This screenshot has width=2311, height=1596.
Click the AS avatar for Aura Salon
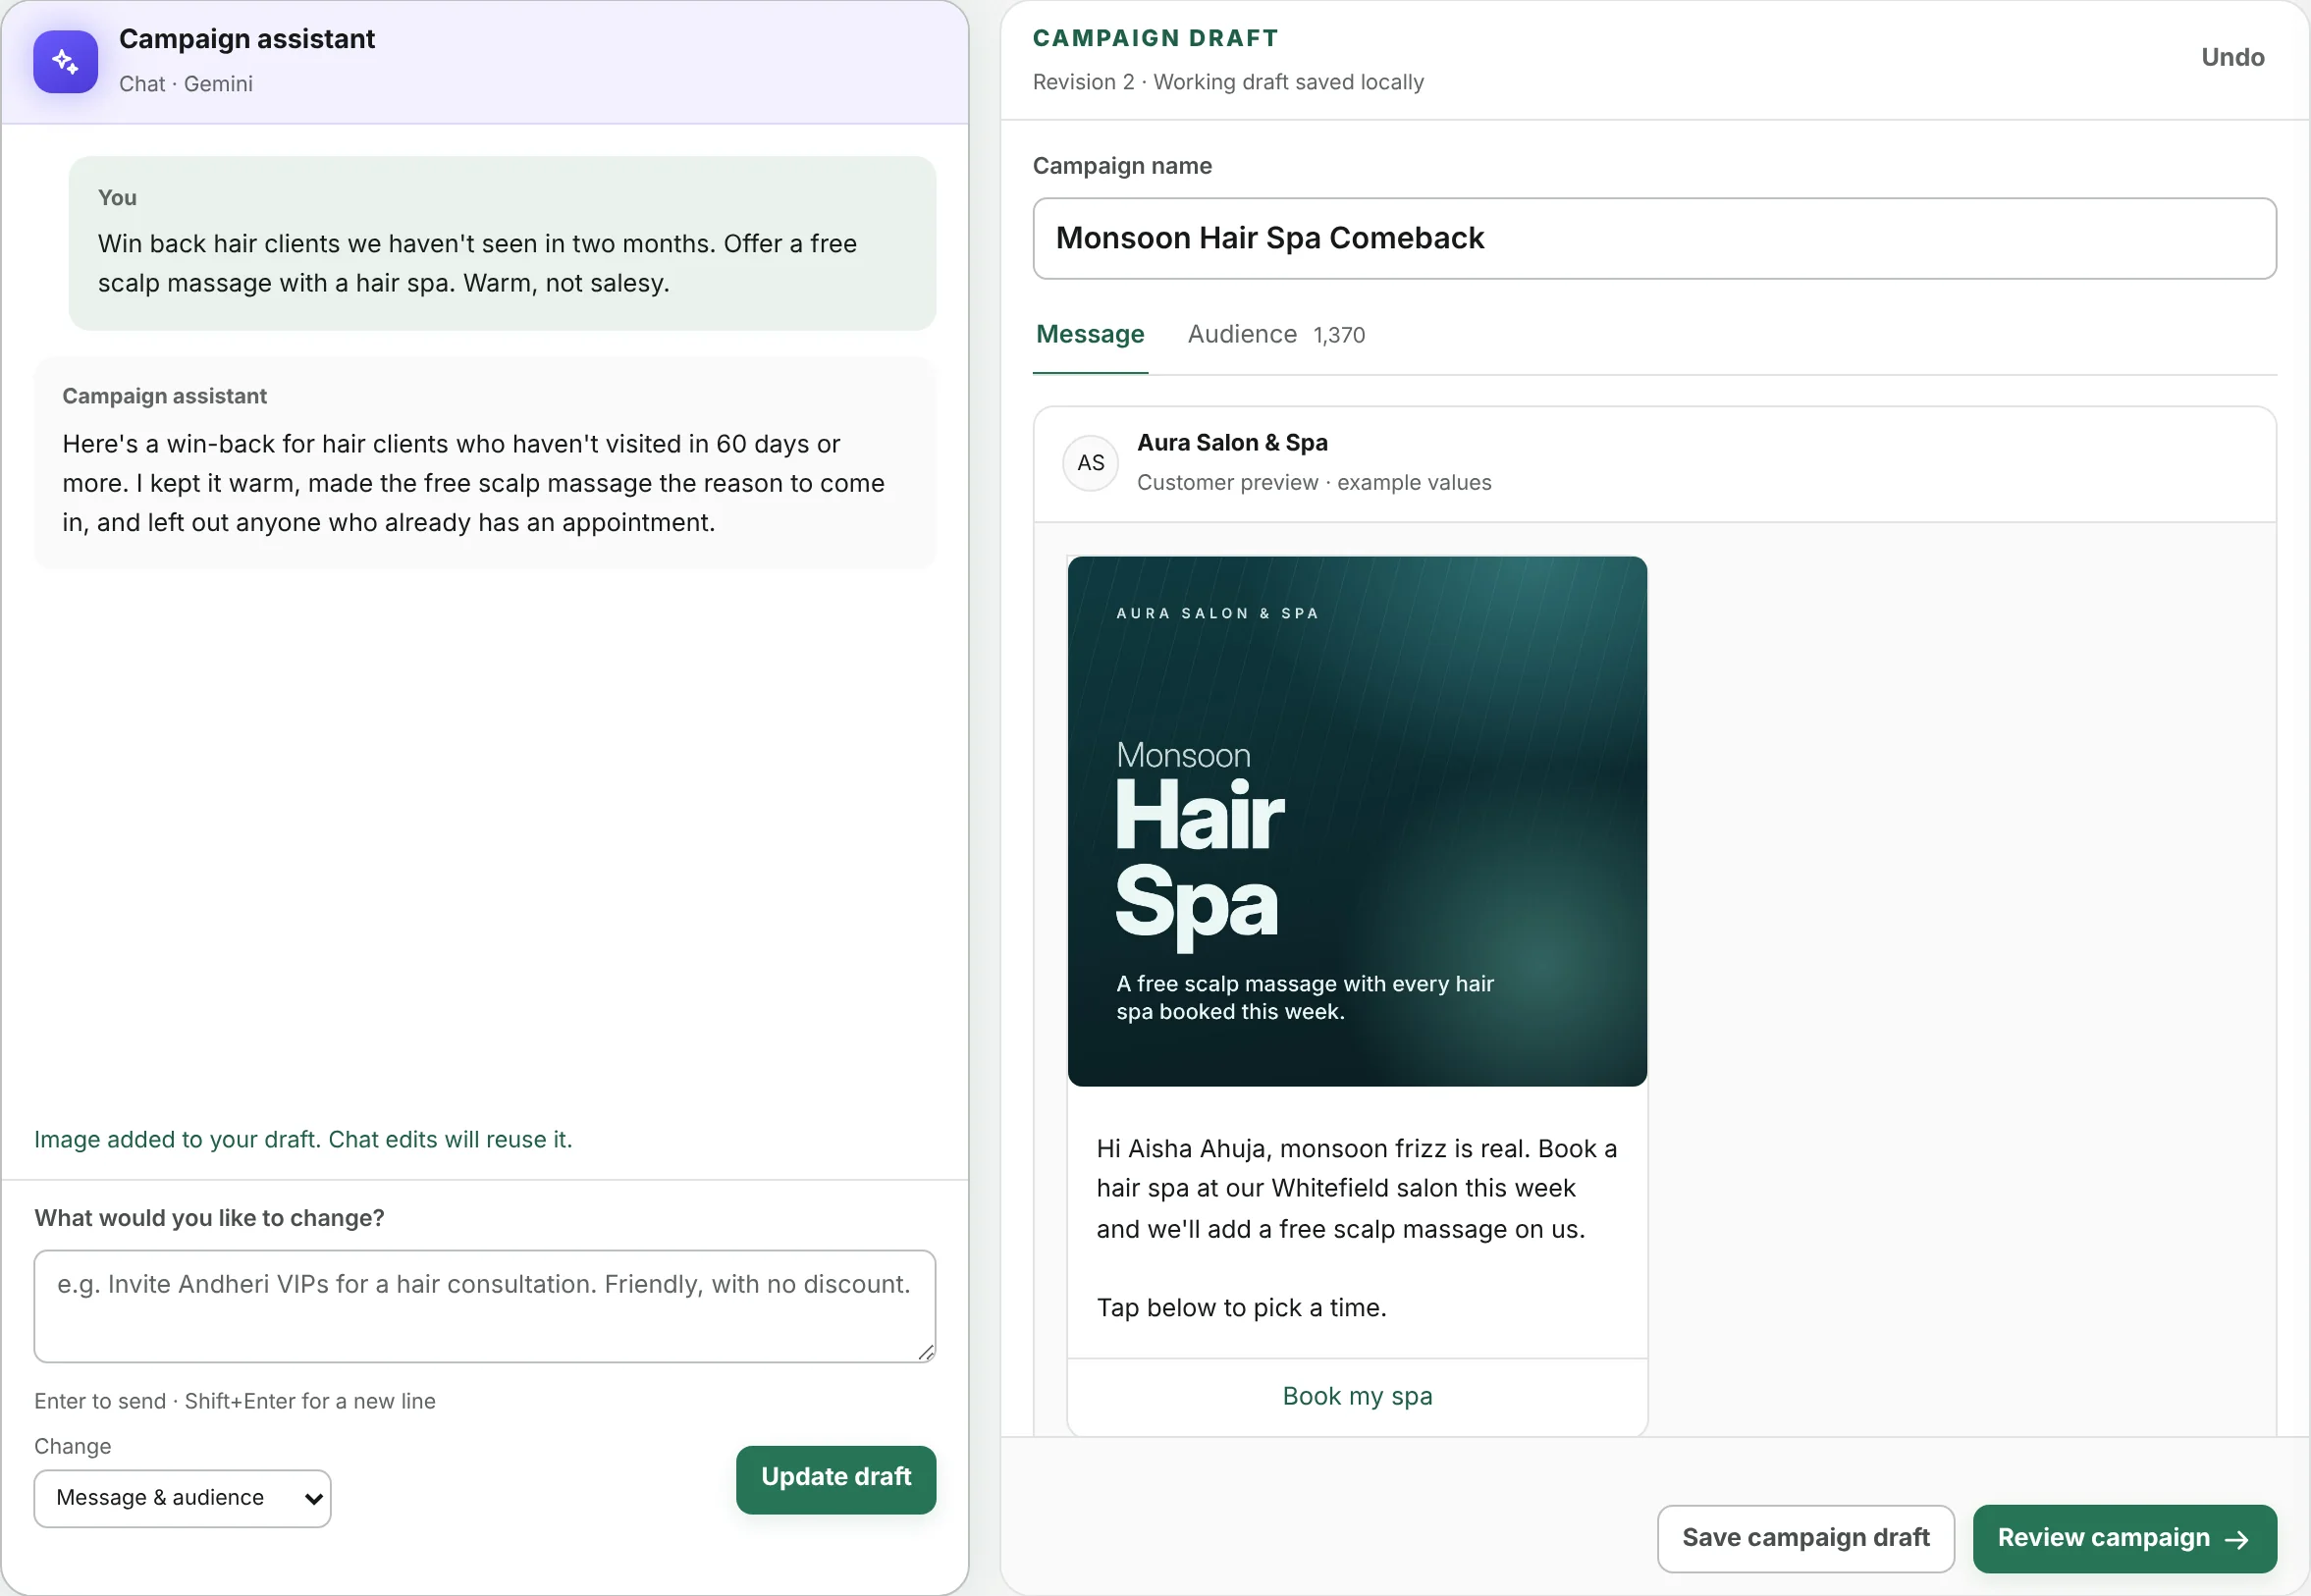click(1090, 463)
